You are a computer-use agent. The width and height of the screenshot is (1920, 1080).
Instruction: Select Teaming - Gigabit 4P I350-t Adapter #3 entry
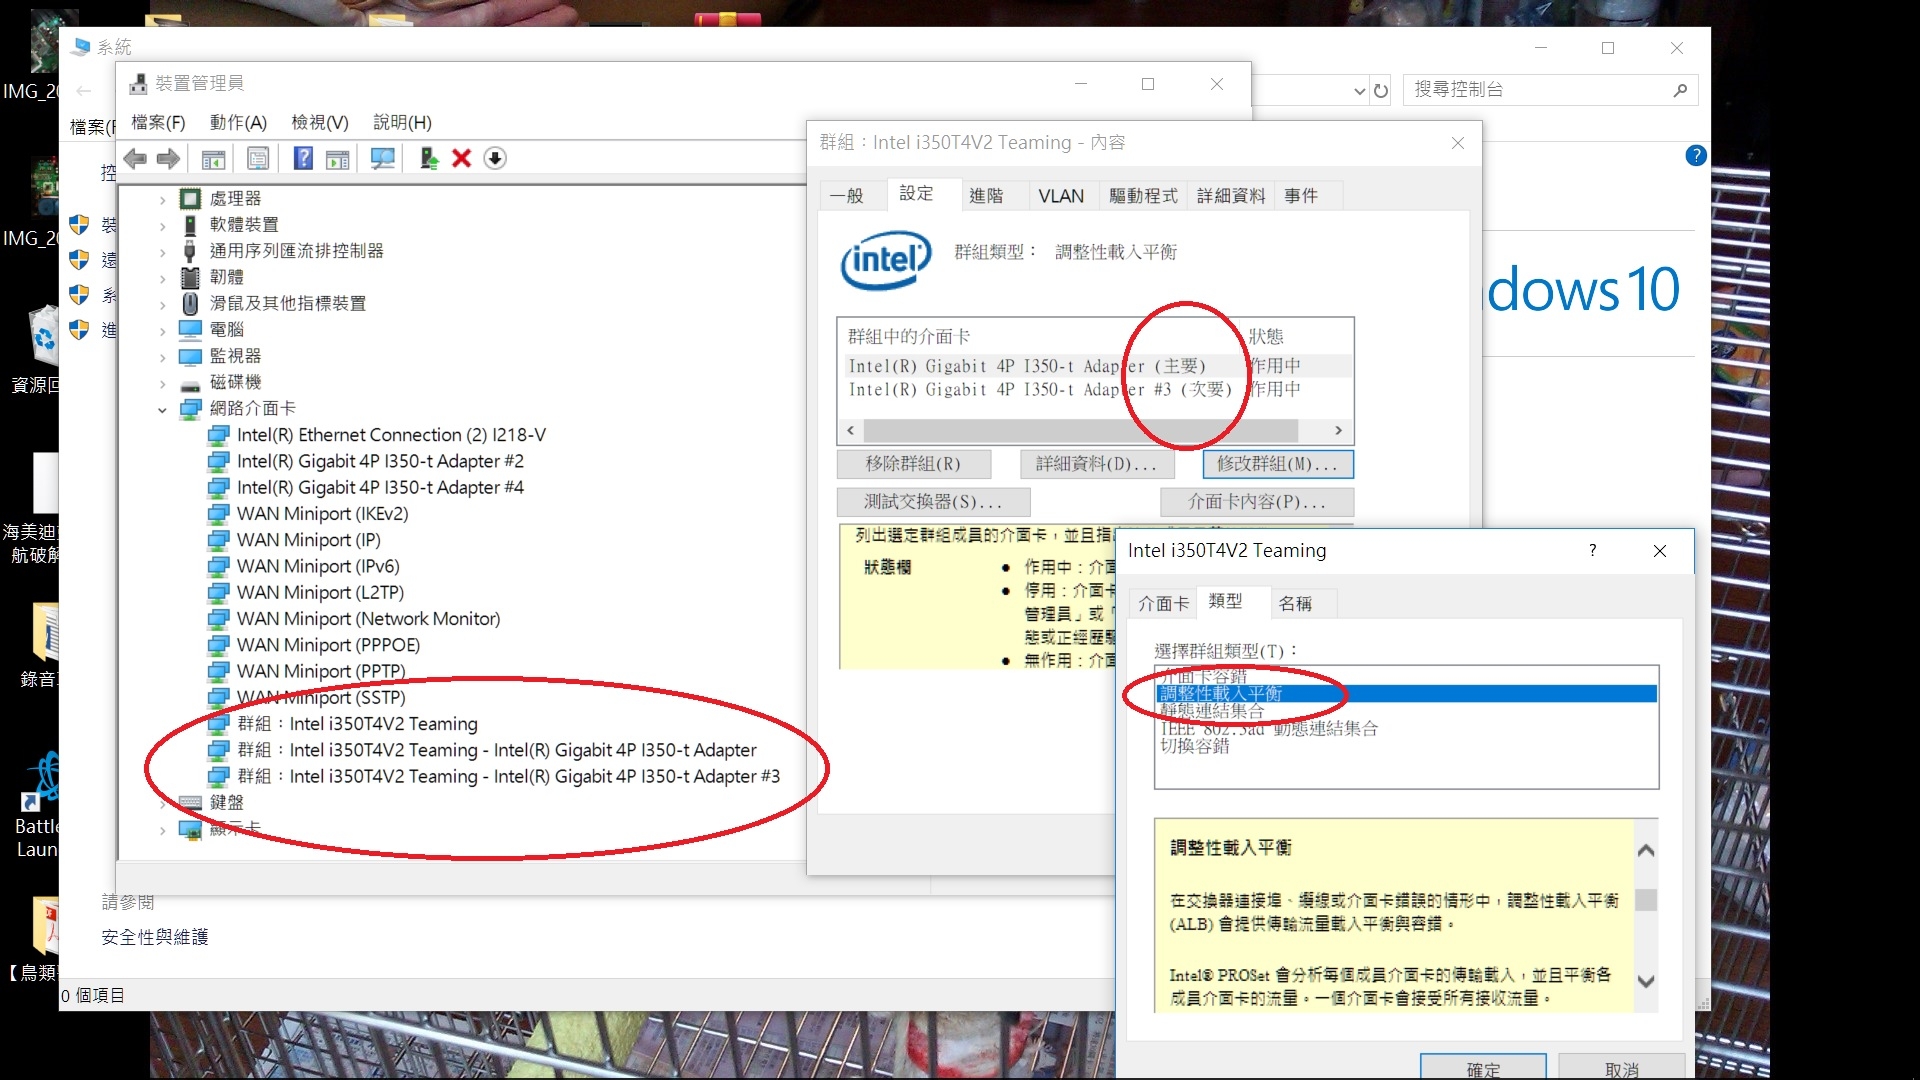pos(508,776)
